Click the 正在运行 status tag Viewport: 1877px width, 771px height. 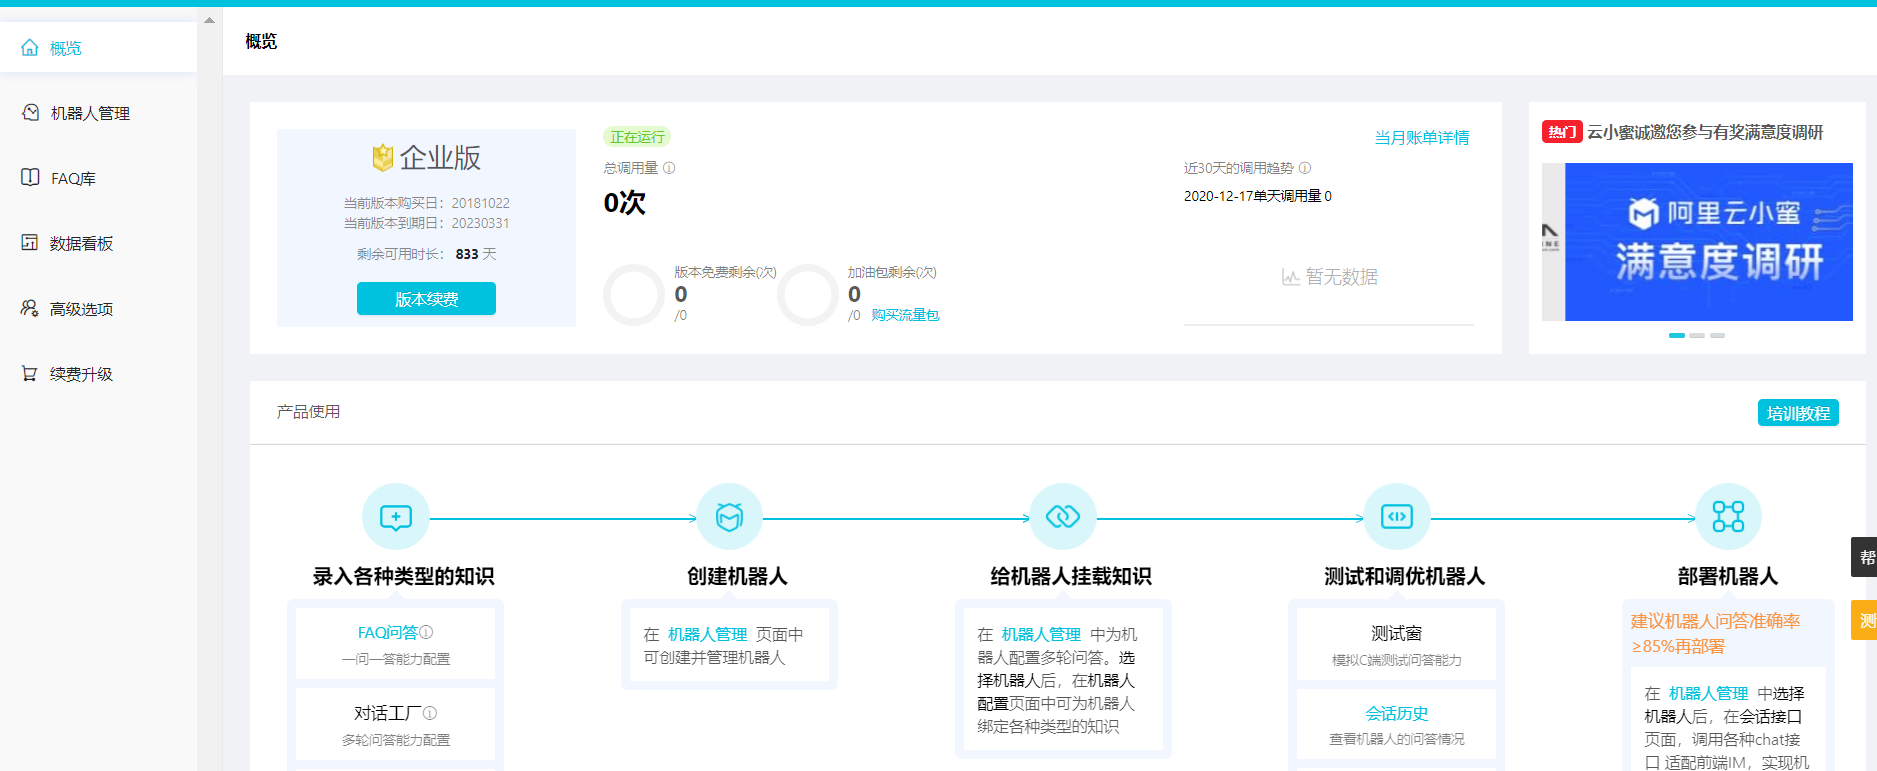tap(637, 137)
